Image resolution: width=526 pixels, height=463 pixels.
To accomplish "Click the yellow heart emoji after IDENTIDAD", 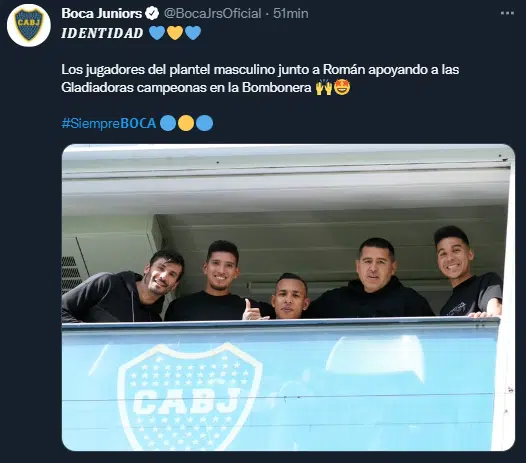I will (175, 33).
